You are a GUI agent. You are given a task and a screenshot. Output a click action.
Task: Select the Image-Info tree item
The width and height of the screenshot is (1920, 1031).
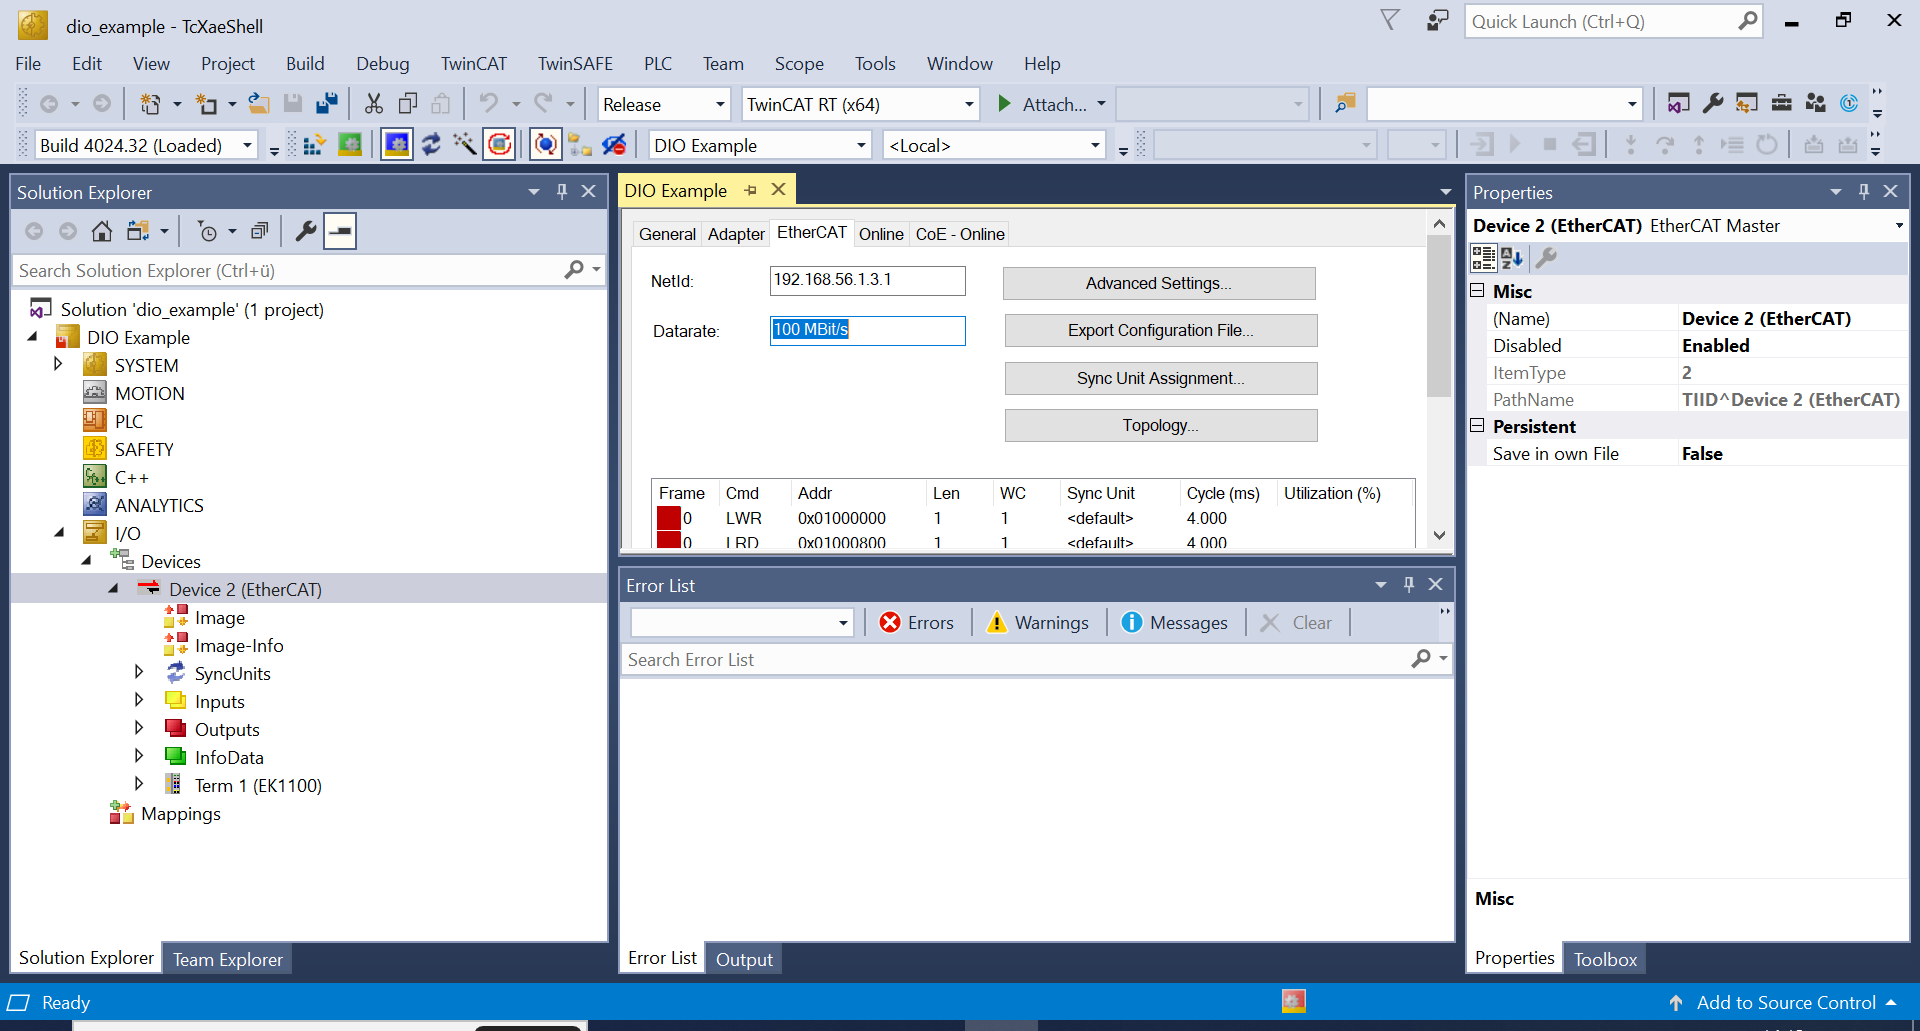click(239, 645)
